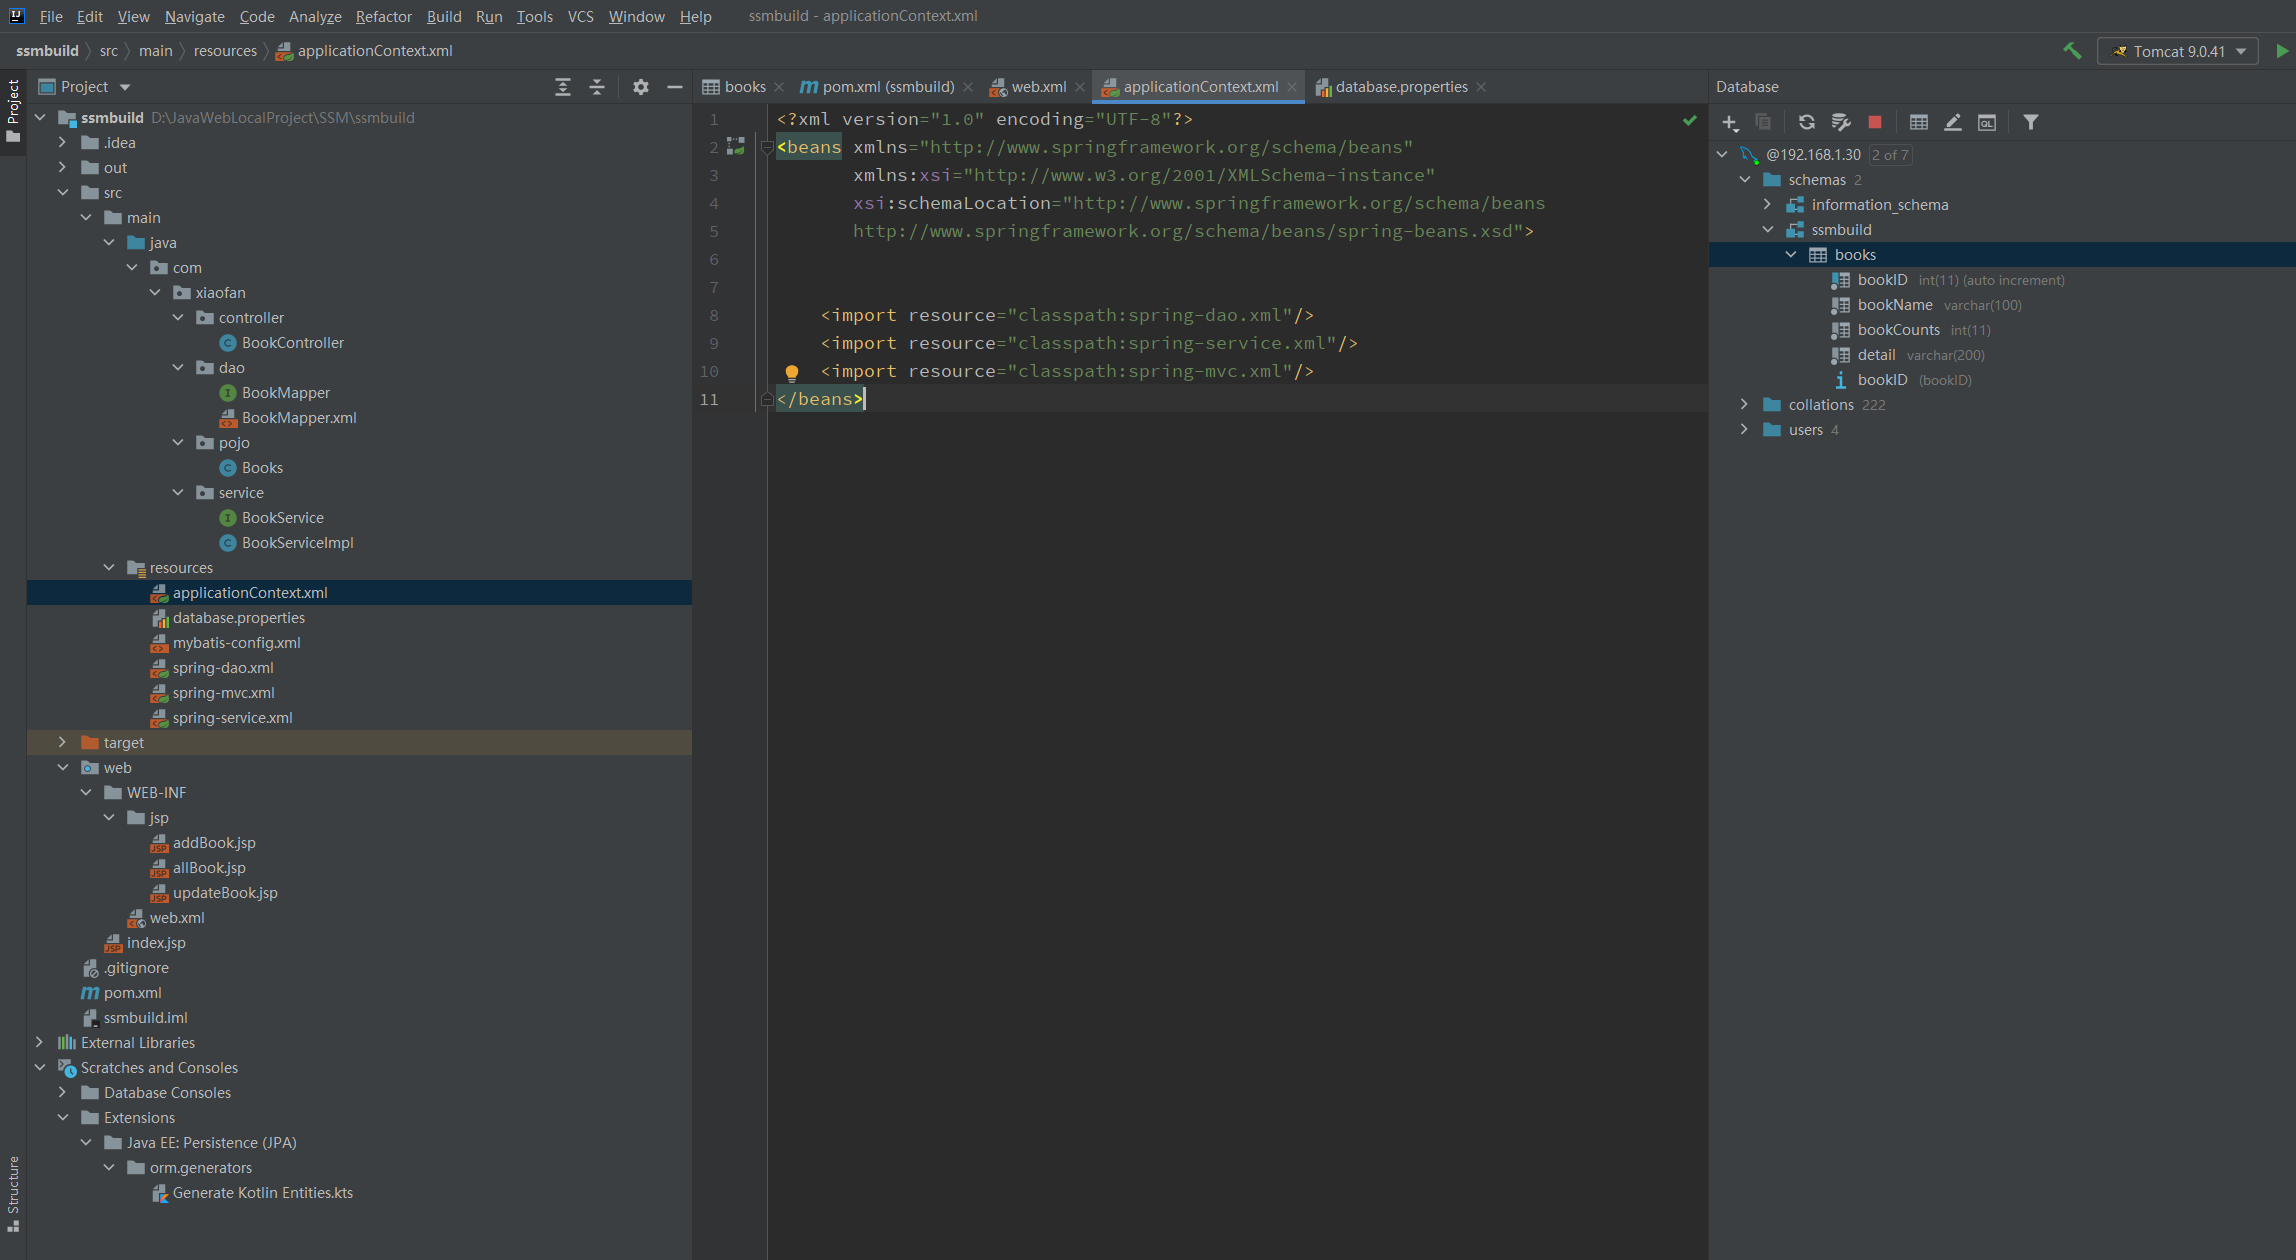Viewport: 2296px width, 1260px height.
Task: Select allBook.jsp file
Action: (x=208, y=867)
